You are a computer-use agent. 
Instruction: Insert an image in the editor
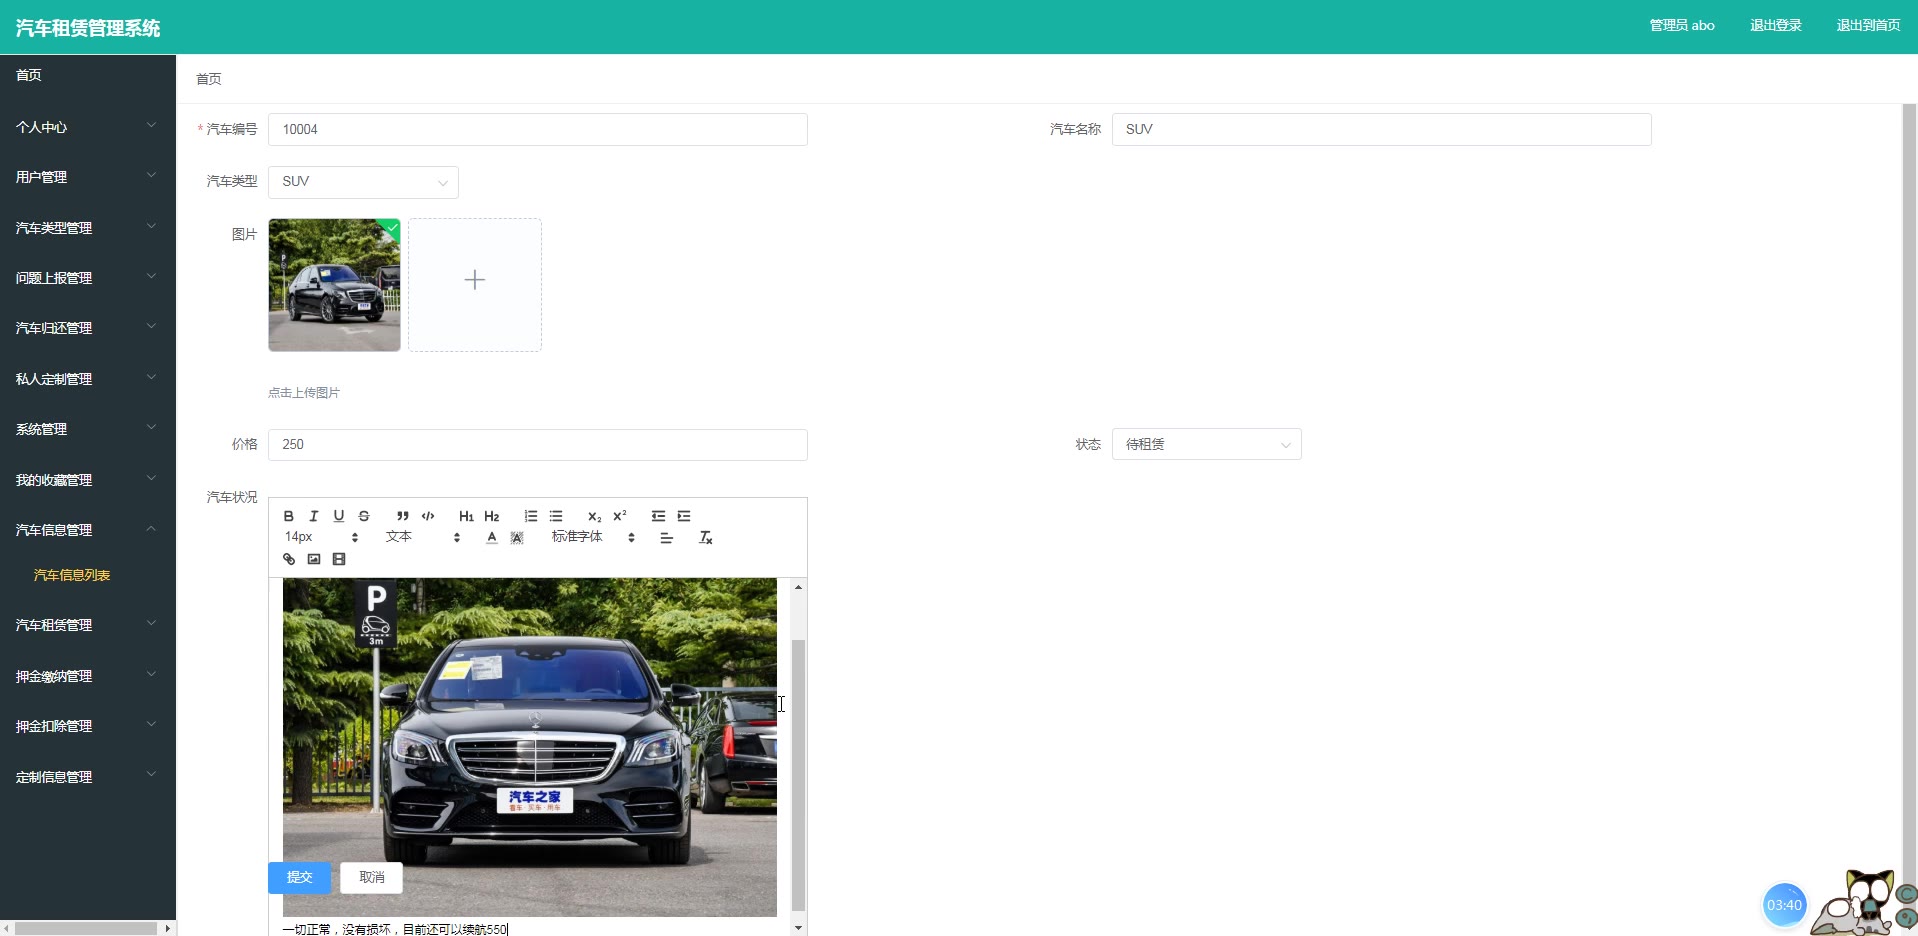click(x=314, y=559)
